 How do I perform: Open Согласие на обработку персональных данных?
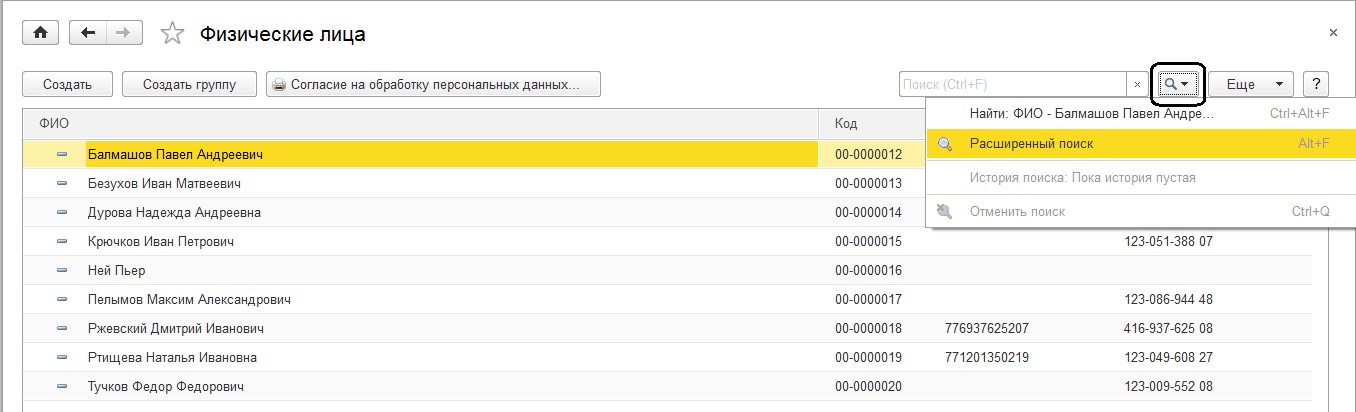click(x=433, y=85)
